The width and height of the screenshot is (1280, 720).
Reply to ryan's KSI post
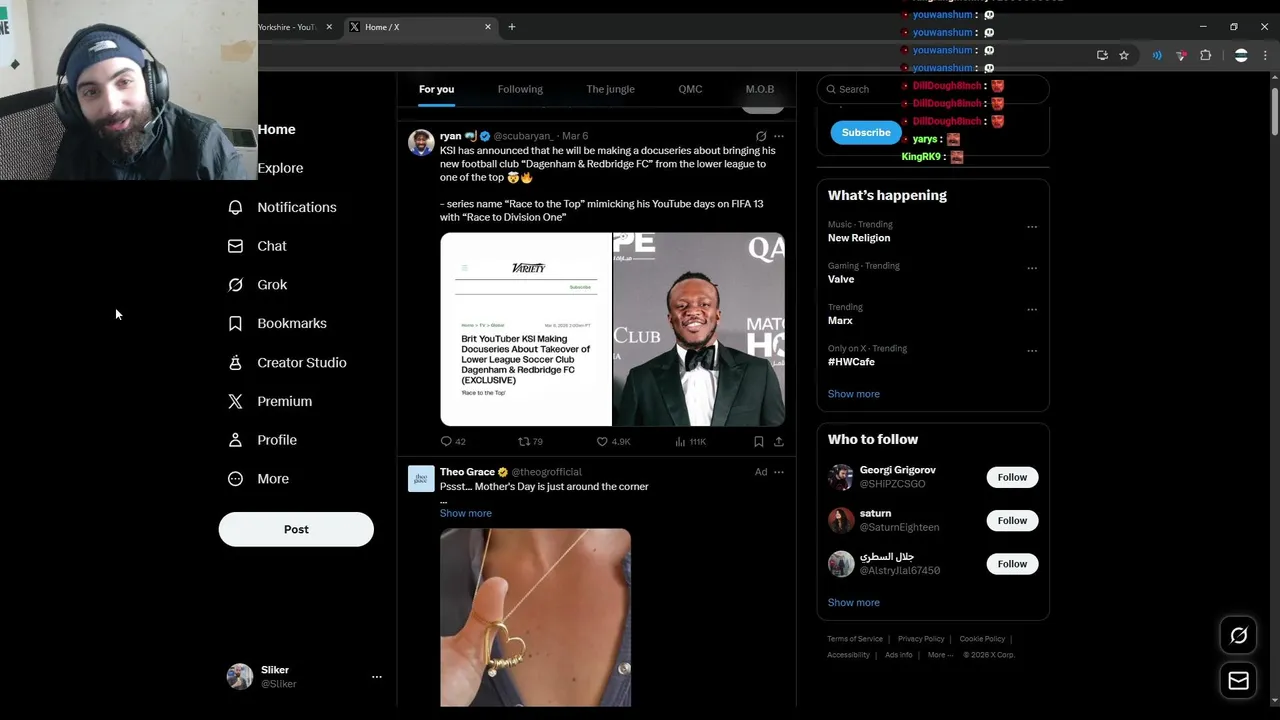(446, 441)
